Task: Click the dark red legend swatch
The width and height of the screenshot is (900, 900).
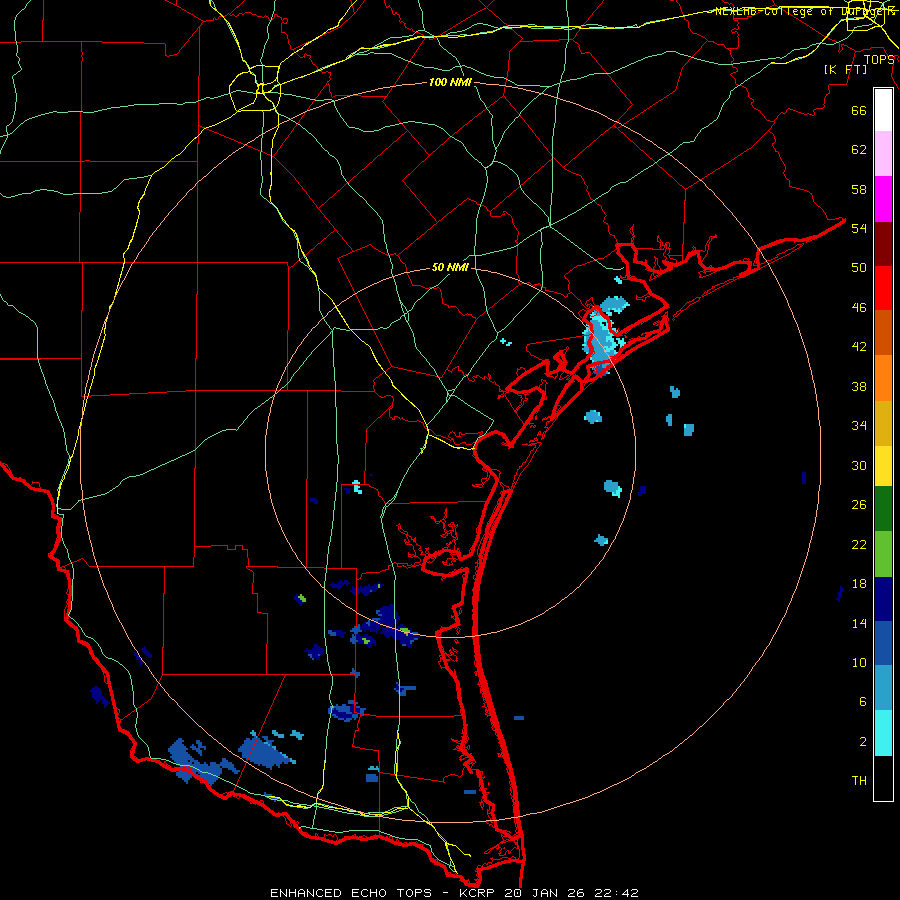Action: (x=883, y=243)
